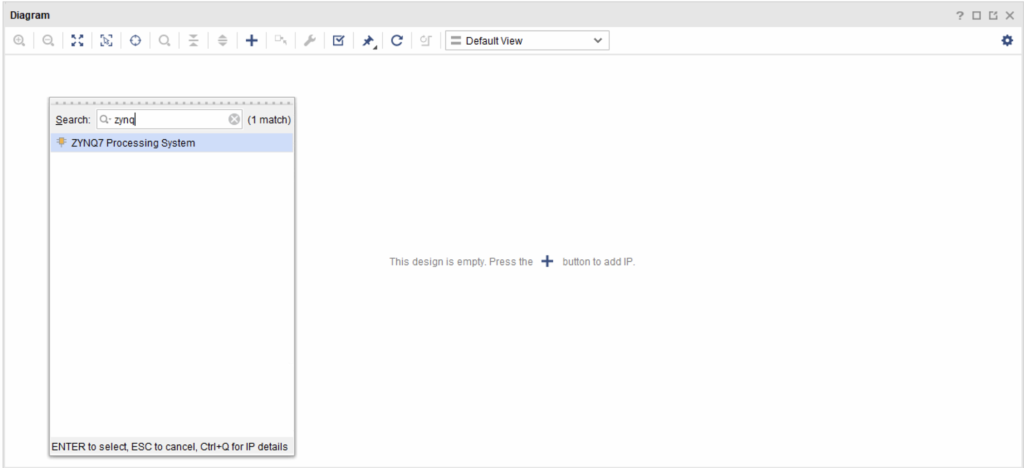The image size is (1024, 468).
Task: Click the Zoom Fit icon
Action: [x=77, y=41]
